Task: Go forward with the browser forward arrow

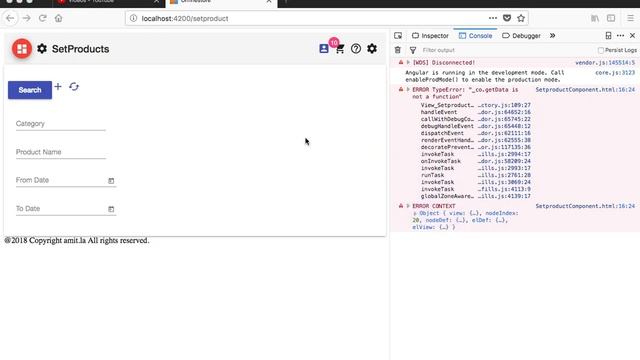Action: (27, 18)
